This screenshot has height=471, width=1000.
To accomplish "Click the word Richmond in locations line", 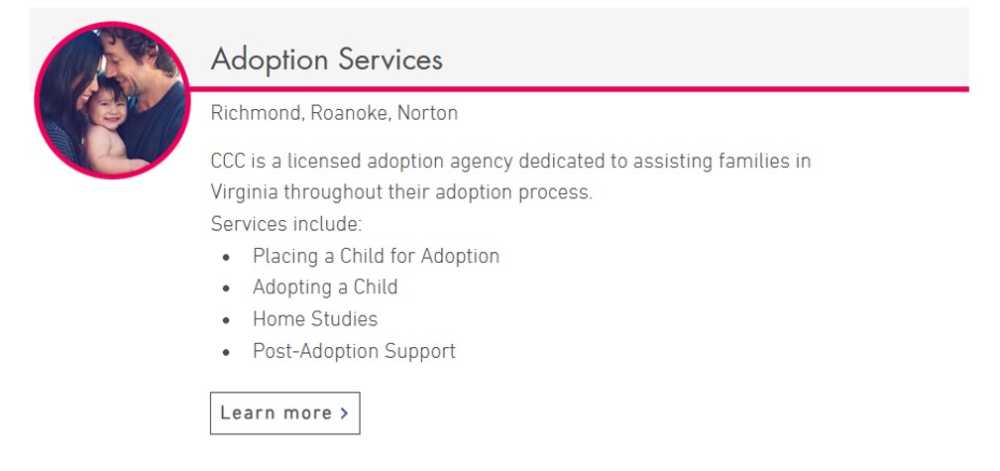I will point(254,113).
